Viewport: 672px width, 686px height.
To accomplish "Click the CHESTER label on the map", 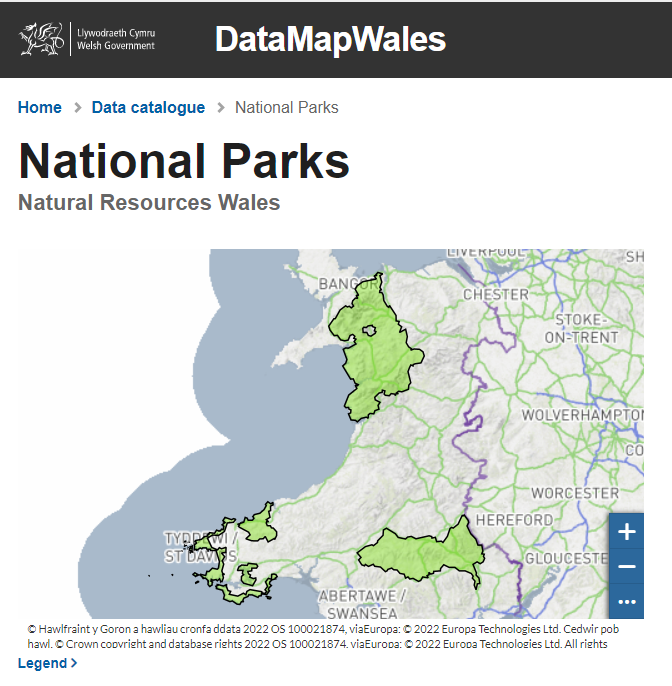I will click(x=496, y=294).
